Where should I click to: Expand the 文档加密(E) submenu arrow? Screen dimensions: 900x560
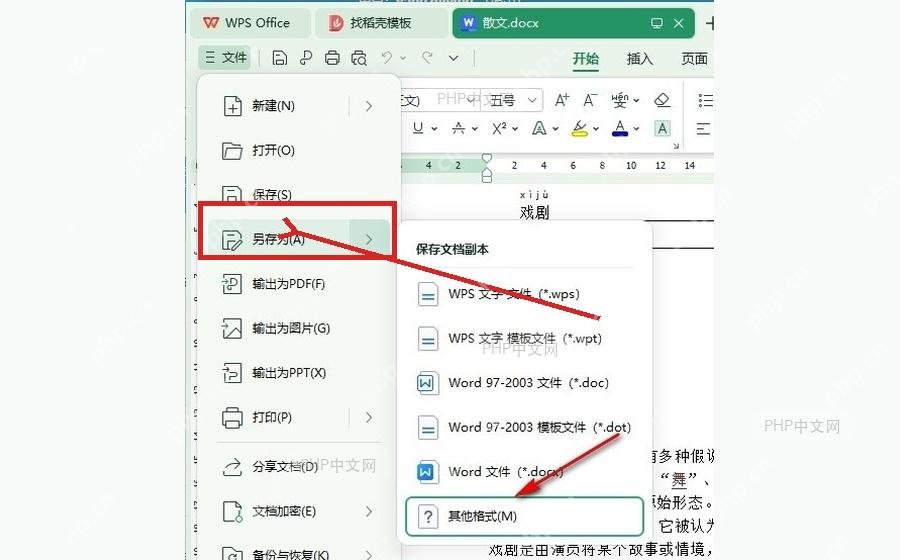pos(369,511)
